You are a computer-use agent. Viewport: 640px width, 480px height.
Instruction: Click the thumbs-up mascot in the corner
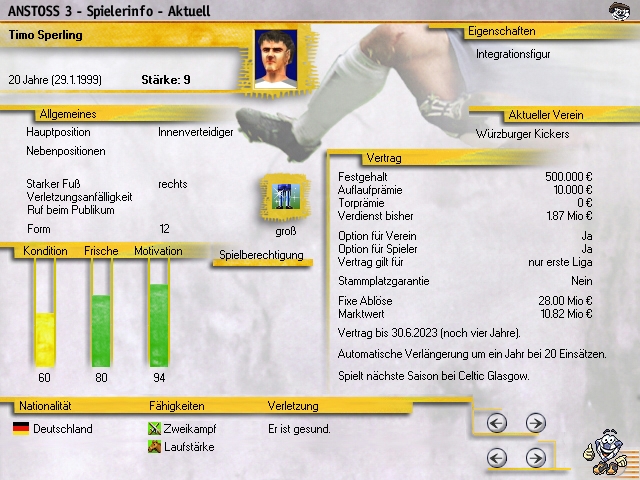[x=605, y=452]
